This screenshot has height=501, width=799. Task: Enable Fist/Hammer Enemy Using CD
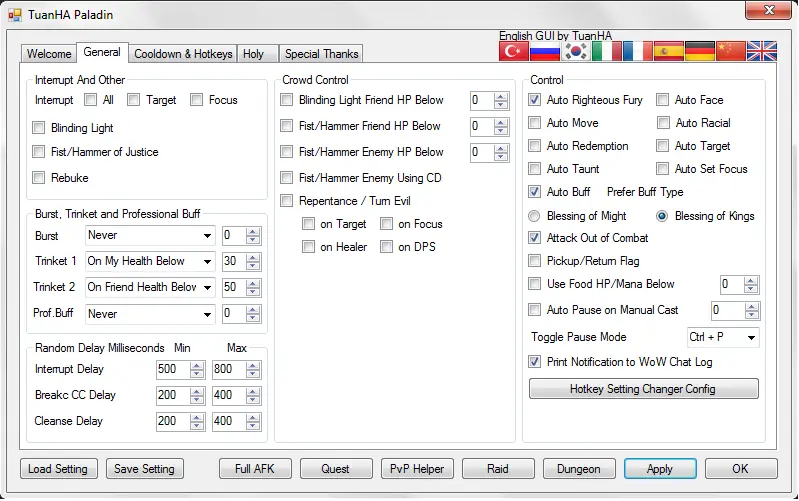pos(287,177)
